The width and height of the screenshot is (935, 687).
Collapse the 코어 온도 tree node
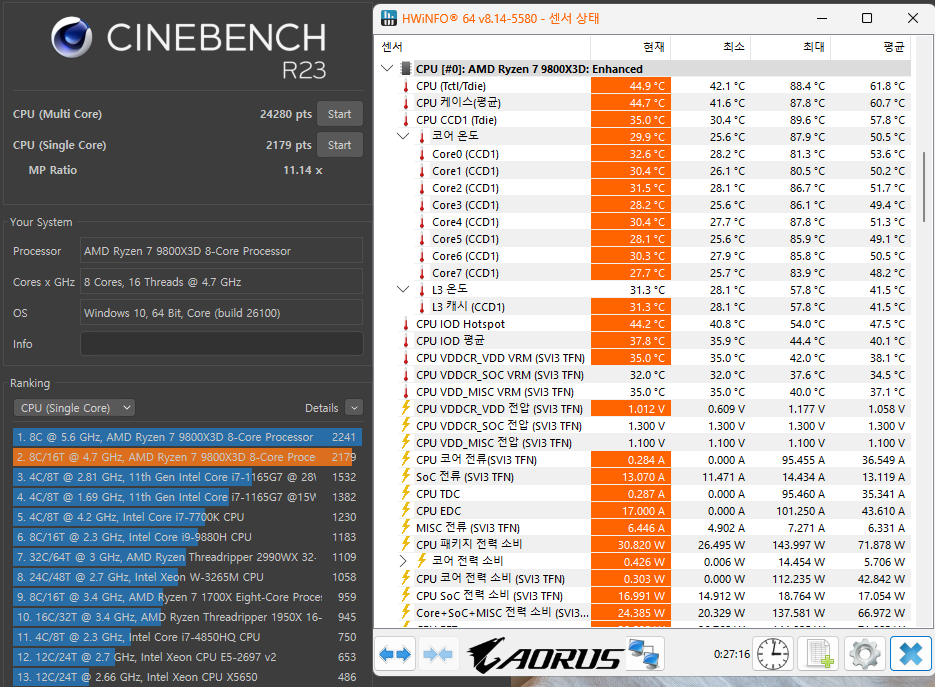403,136
